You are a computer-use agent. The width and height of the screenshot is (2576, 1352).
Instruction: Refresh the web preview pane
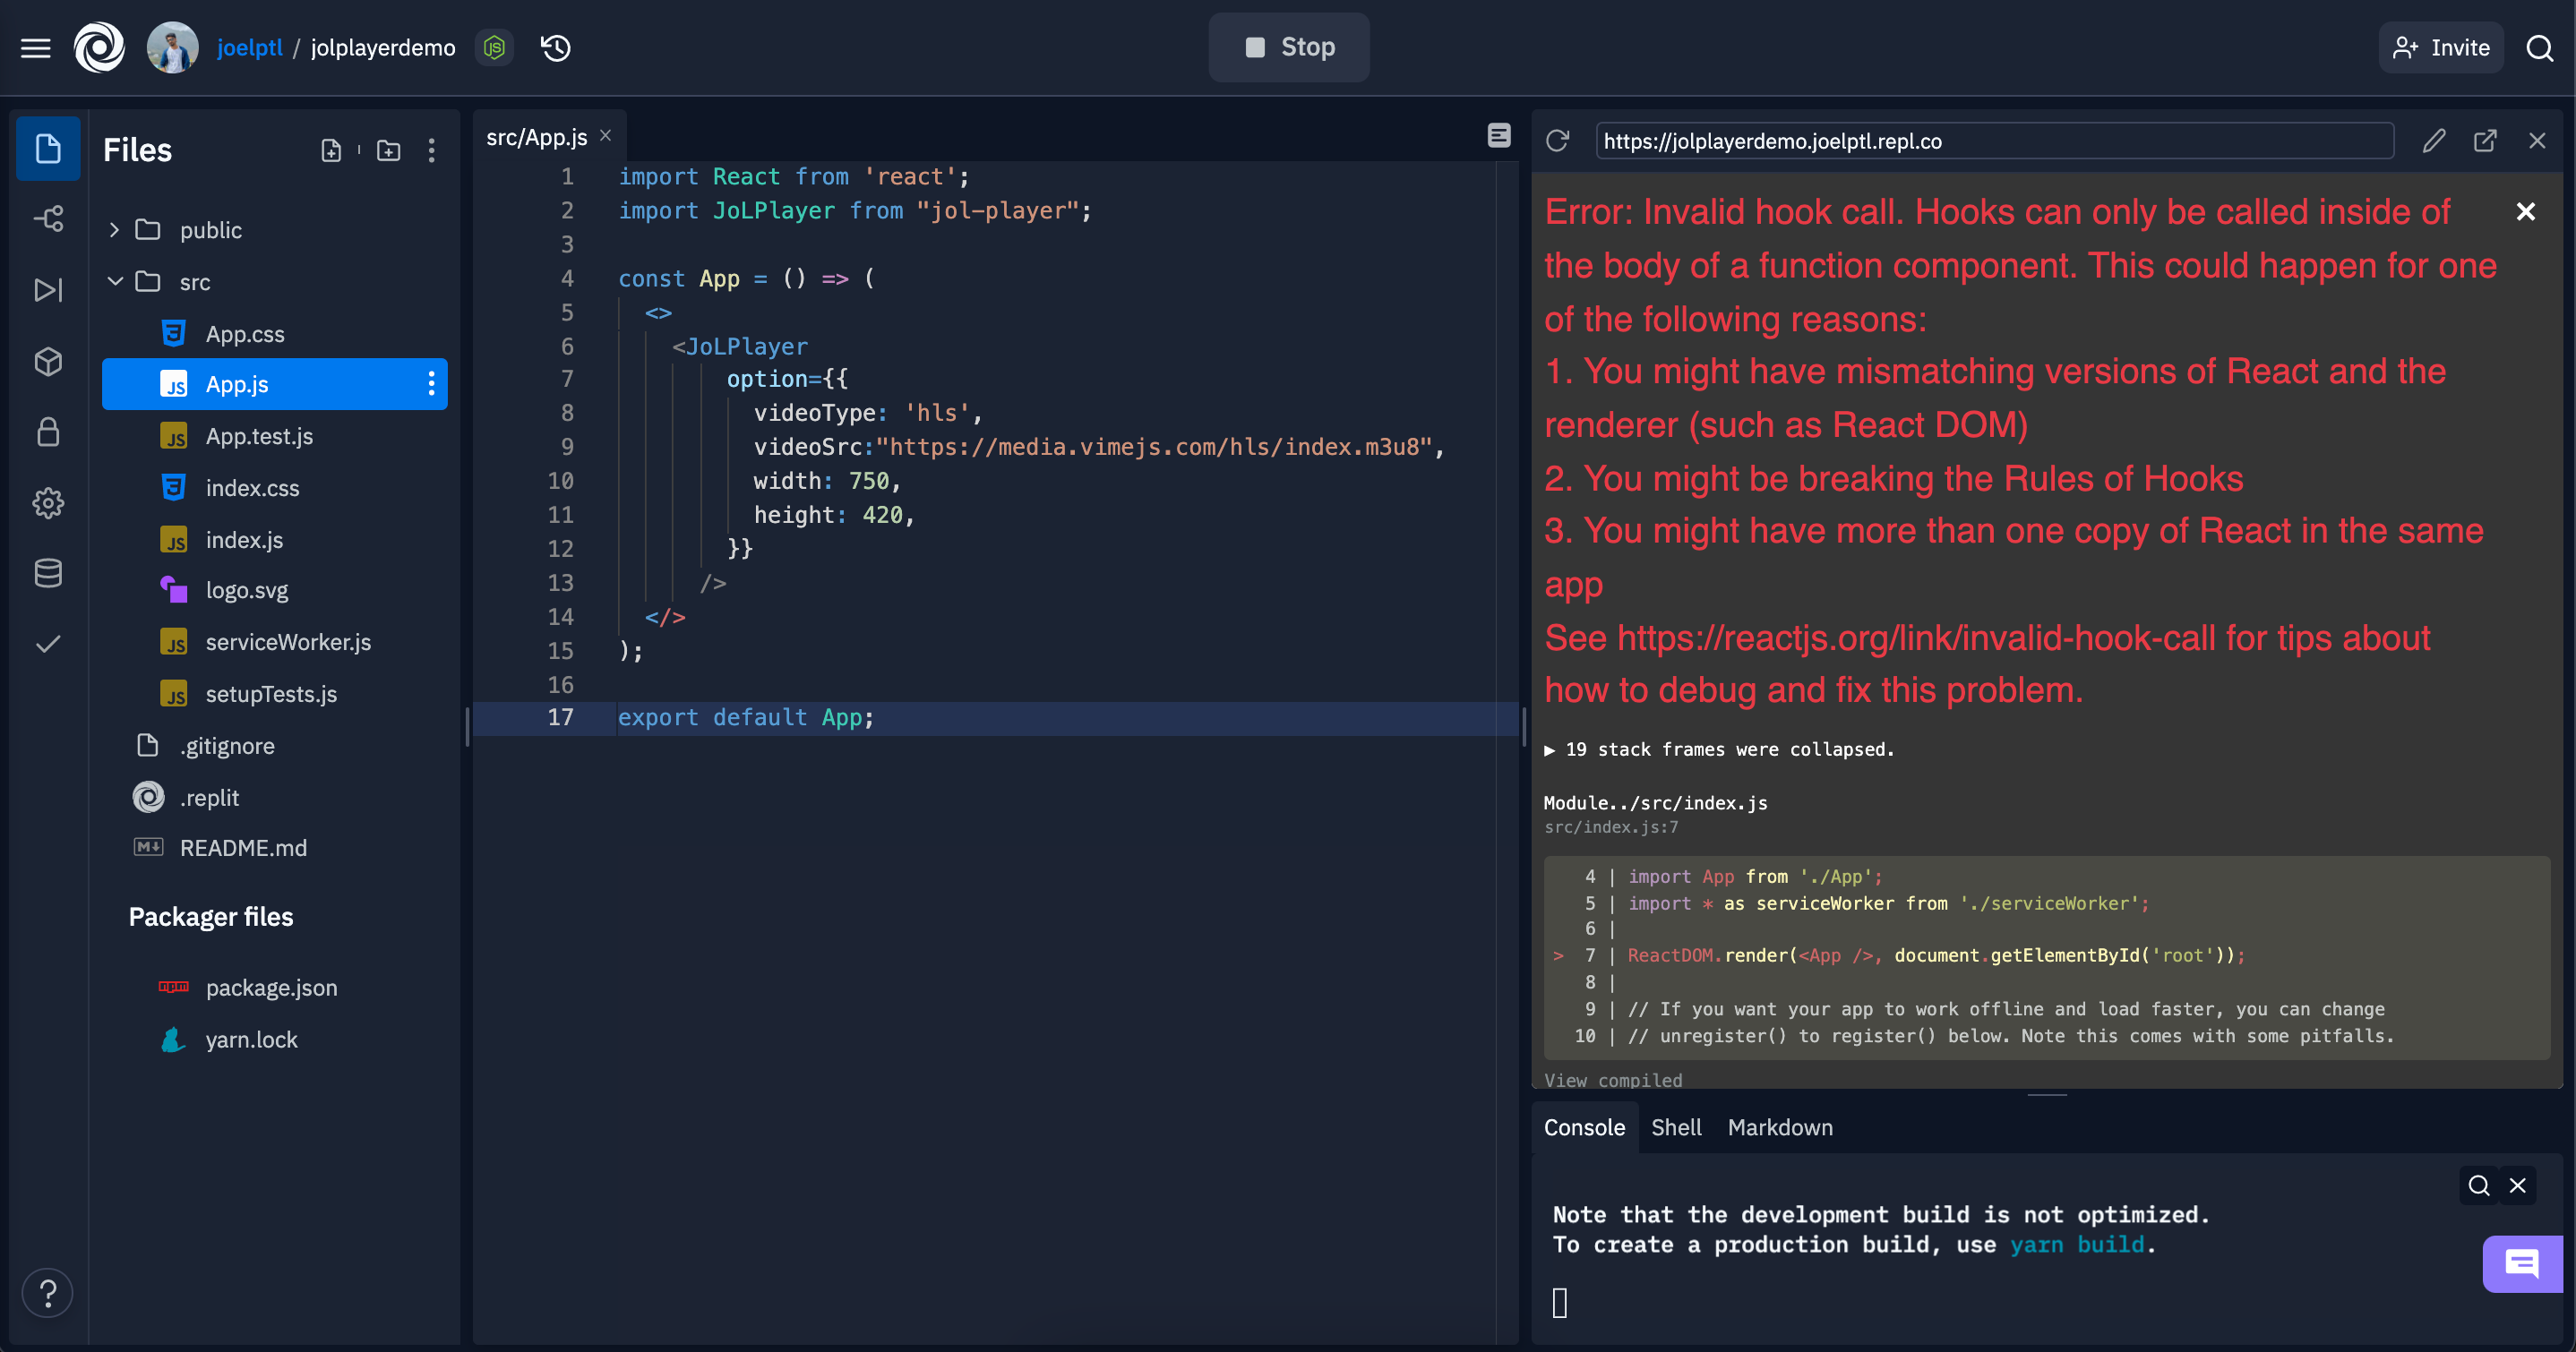pos(1557,141)
